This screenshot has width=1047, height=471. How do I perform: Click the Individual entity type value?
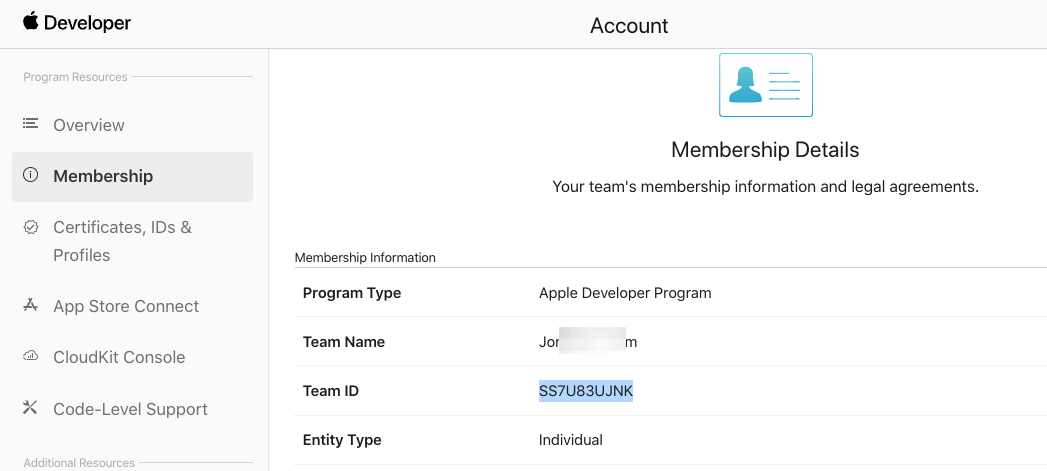pyautogui.click(x=571, y=440)
